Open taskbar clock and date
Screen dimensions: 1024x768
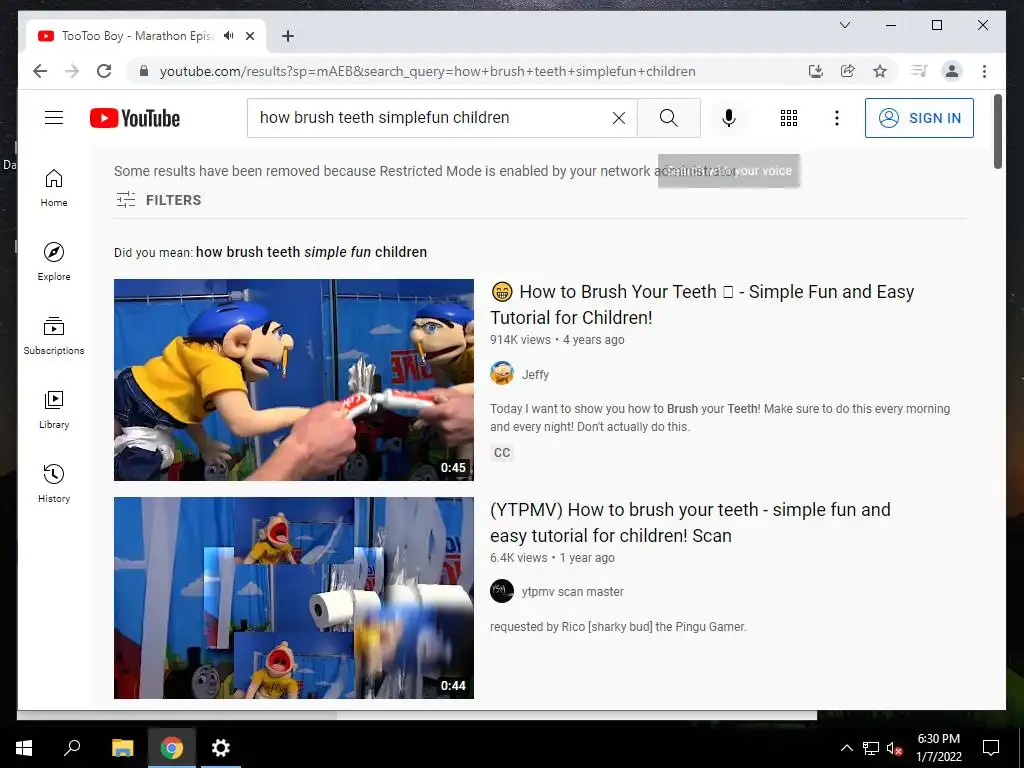tap(938, 748)
